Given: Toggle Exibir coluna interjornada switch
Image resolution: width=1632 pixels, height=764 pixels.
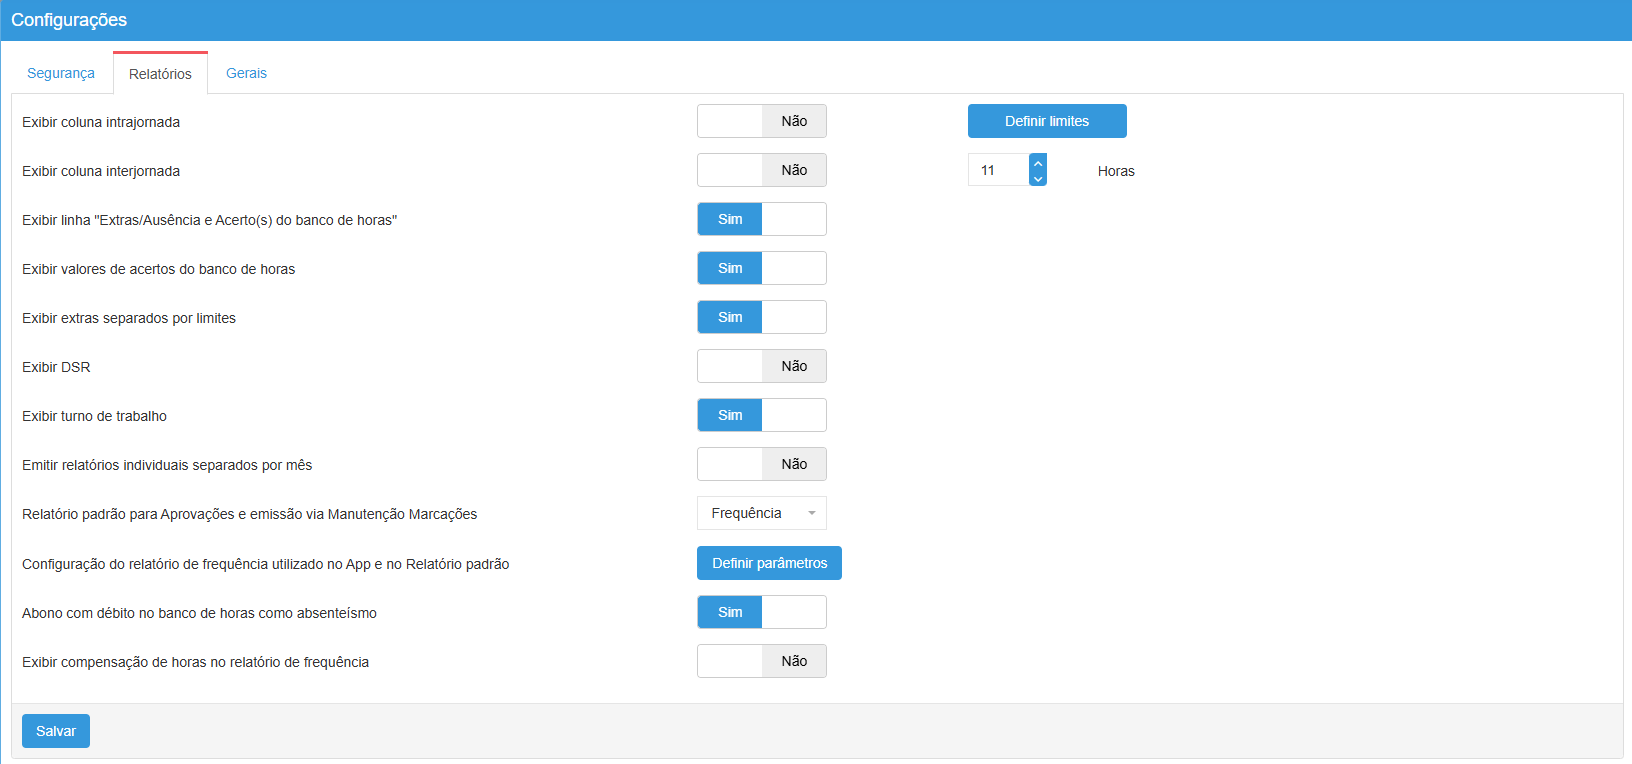Looking at the screenshot, I should pyautogui.click(x=761, y=170).
